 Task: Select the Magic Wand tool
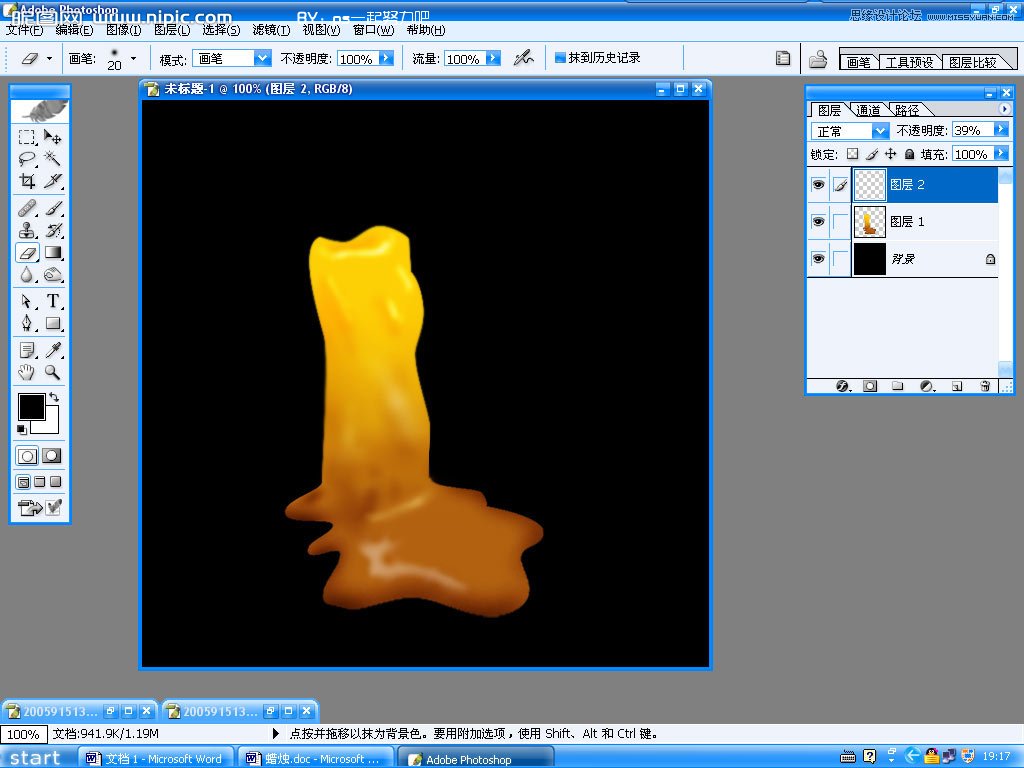53,159
